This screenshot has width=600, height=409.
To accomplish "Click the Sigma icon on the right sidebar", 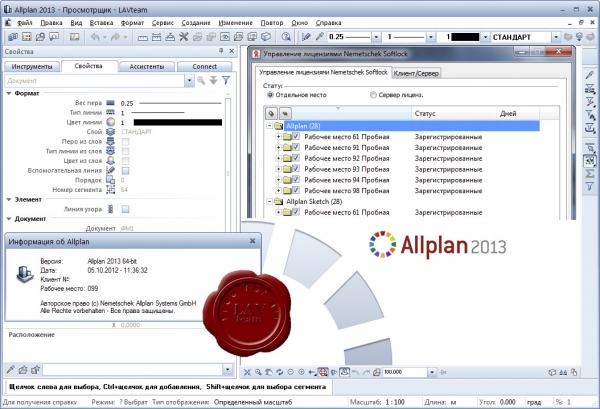I will tap(590, 174).
